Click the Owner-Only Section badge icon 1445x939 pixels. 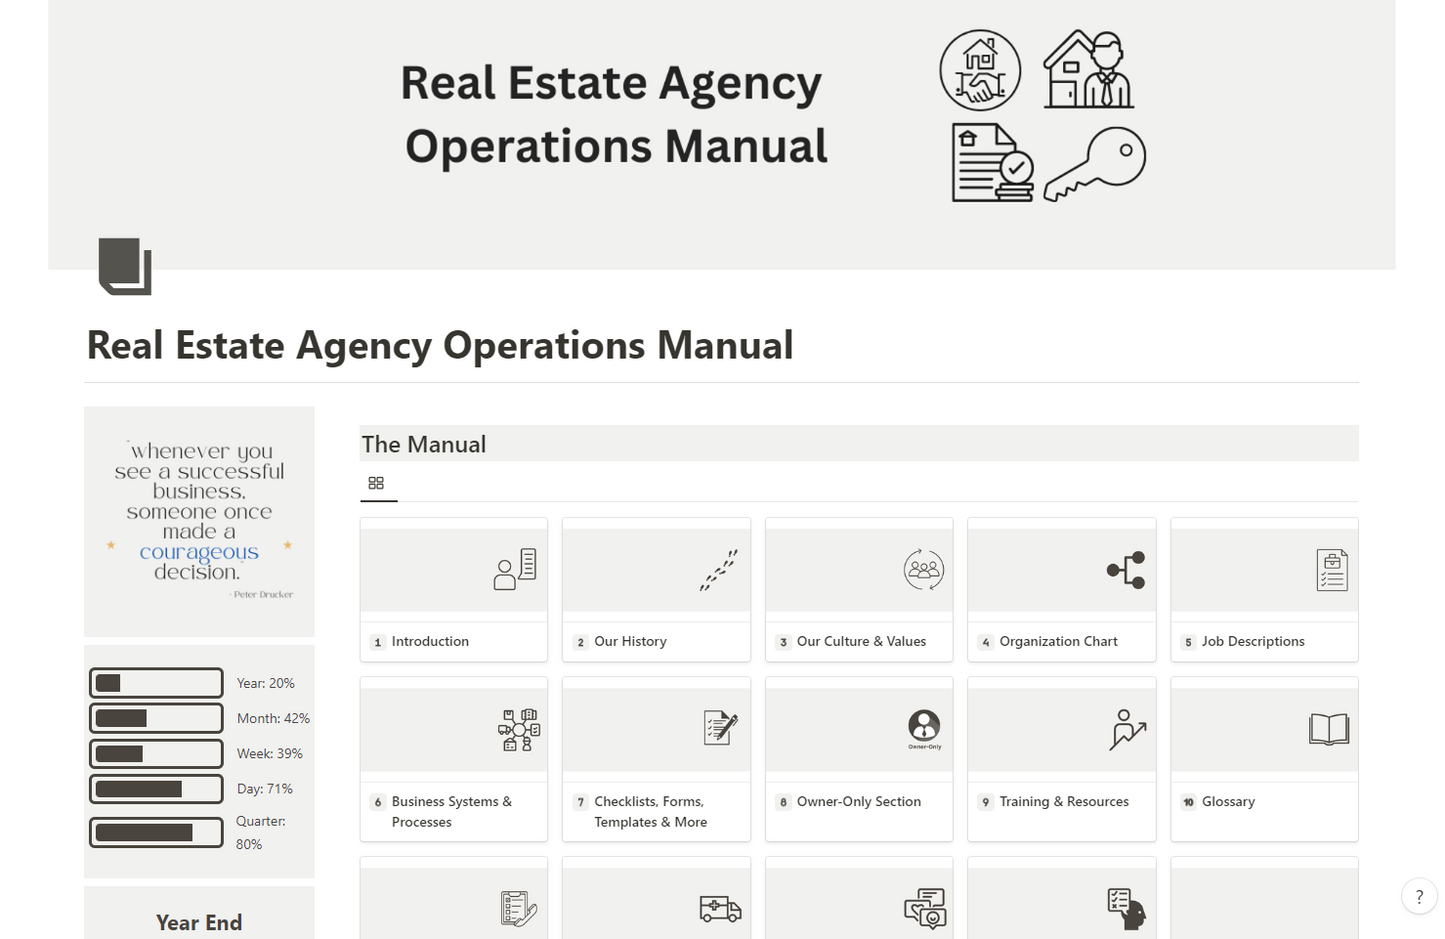pyautogui.click(x=924, y=729)
